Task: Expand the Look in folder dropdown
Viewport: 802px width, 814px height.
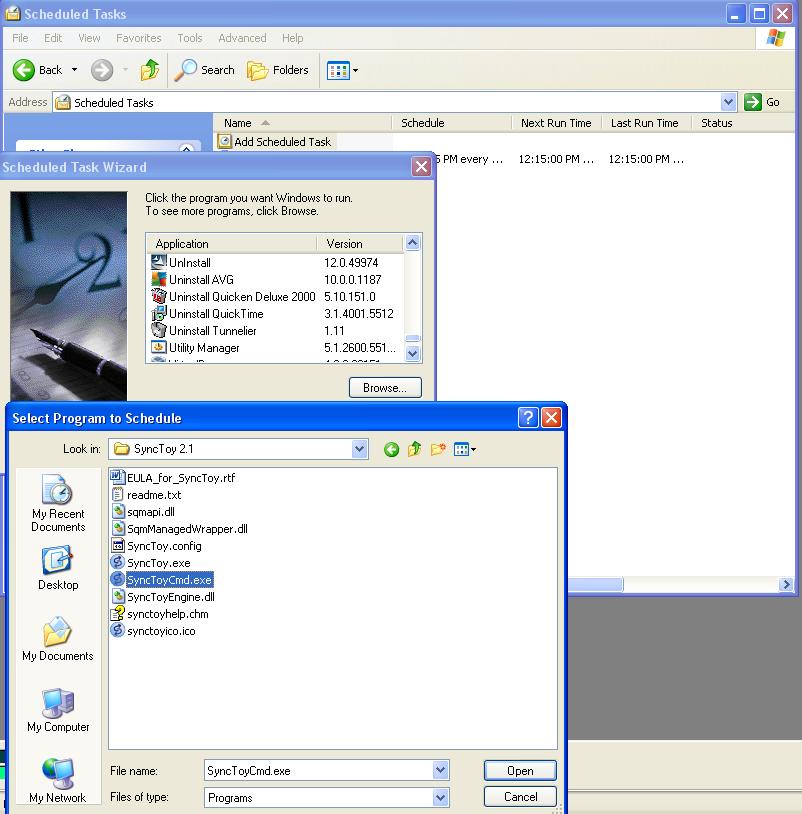Action: point(359,449)
